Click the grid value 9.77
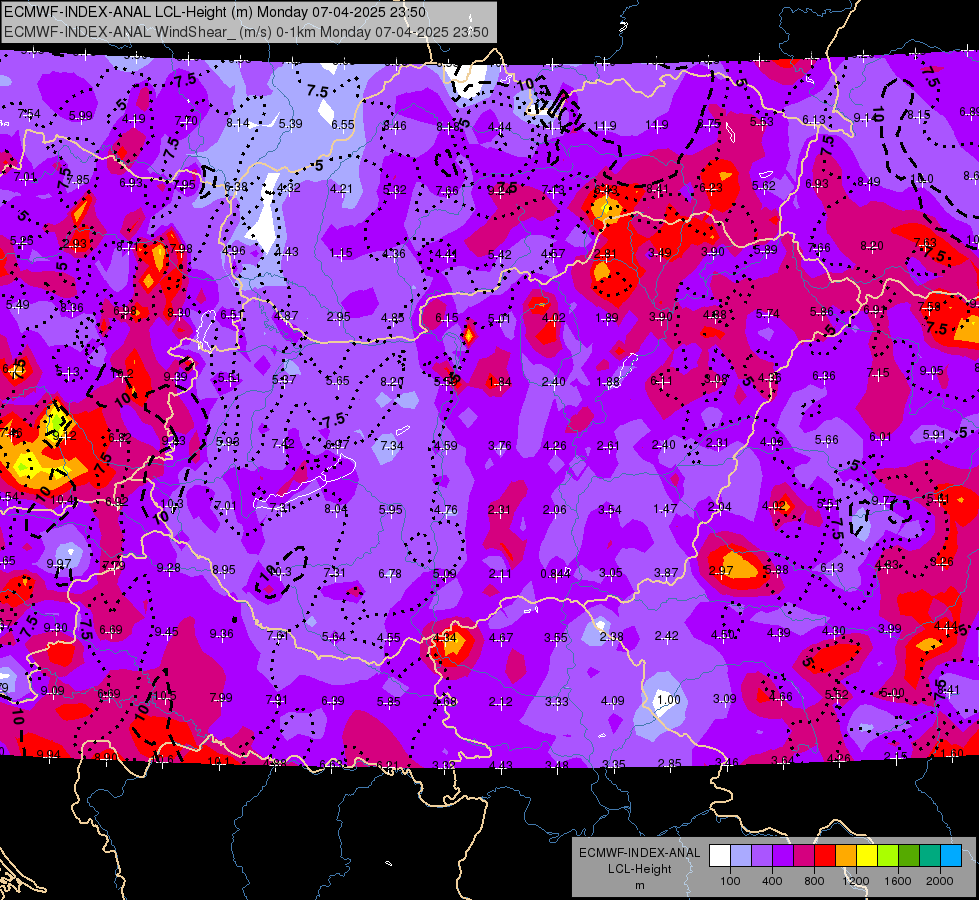Viewport: 979px width, 900px height. [x=883, y=500]
